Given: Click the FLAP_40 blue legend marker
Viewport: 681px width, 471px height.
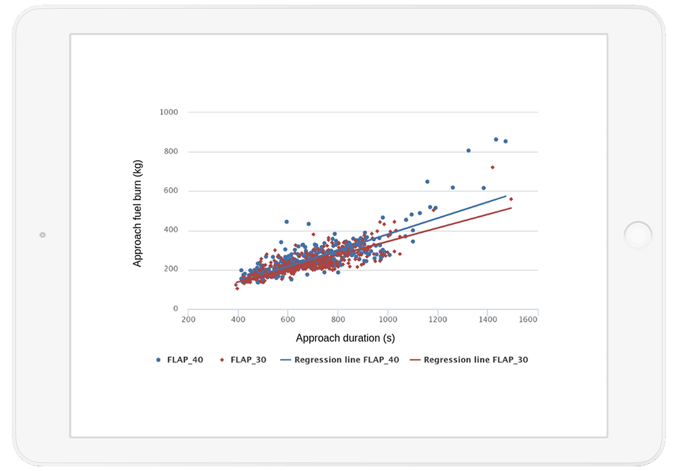Looking at the screenshot, I should point(158,360).
